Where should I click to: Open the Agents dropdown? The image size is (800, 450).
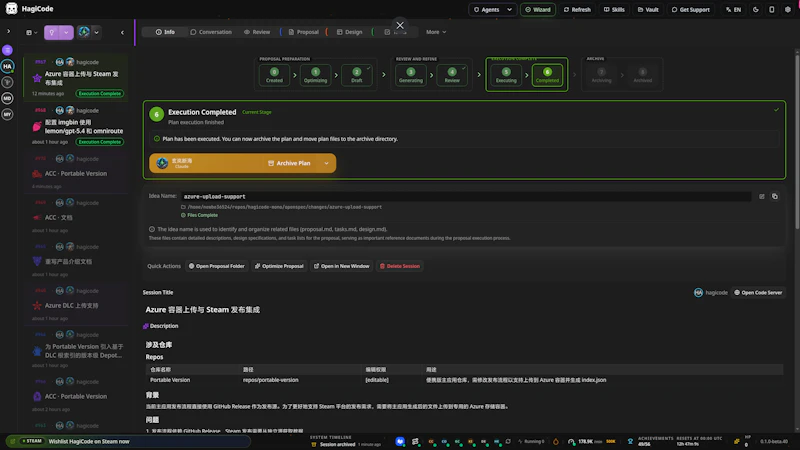[492, 9]
